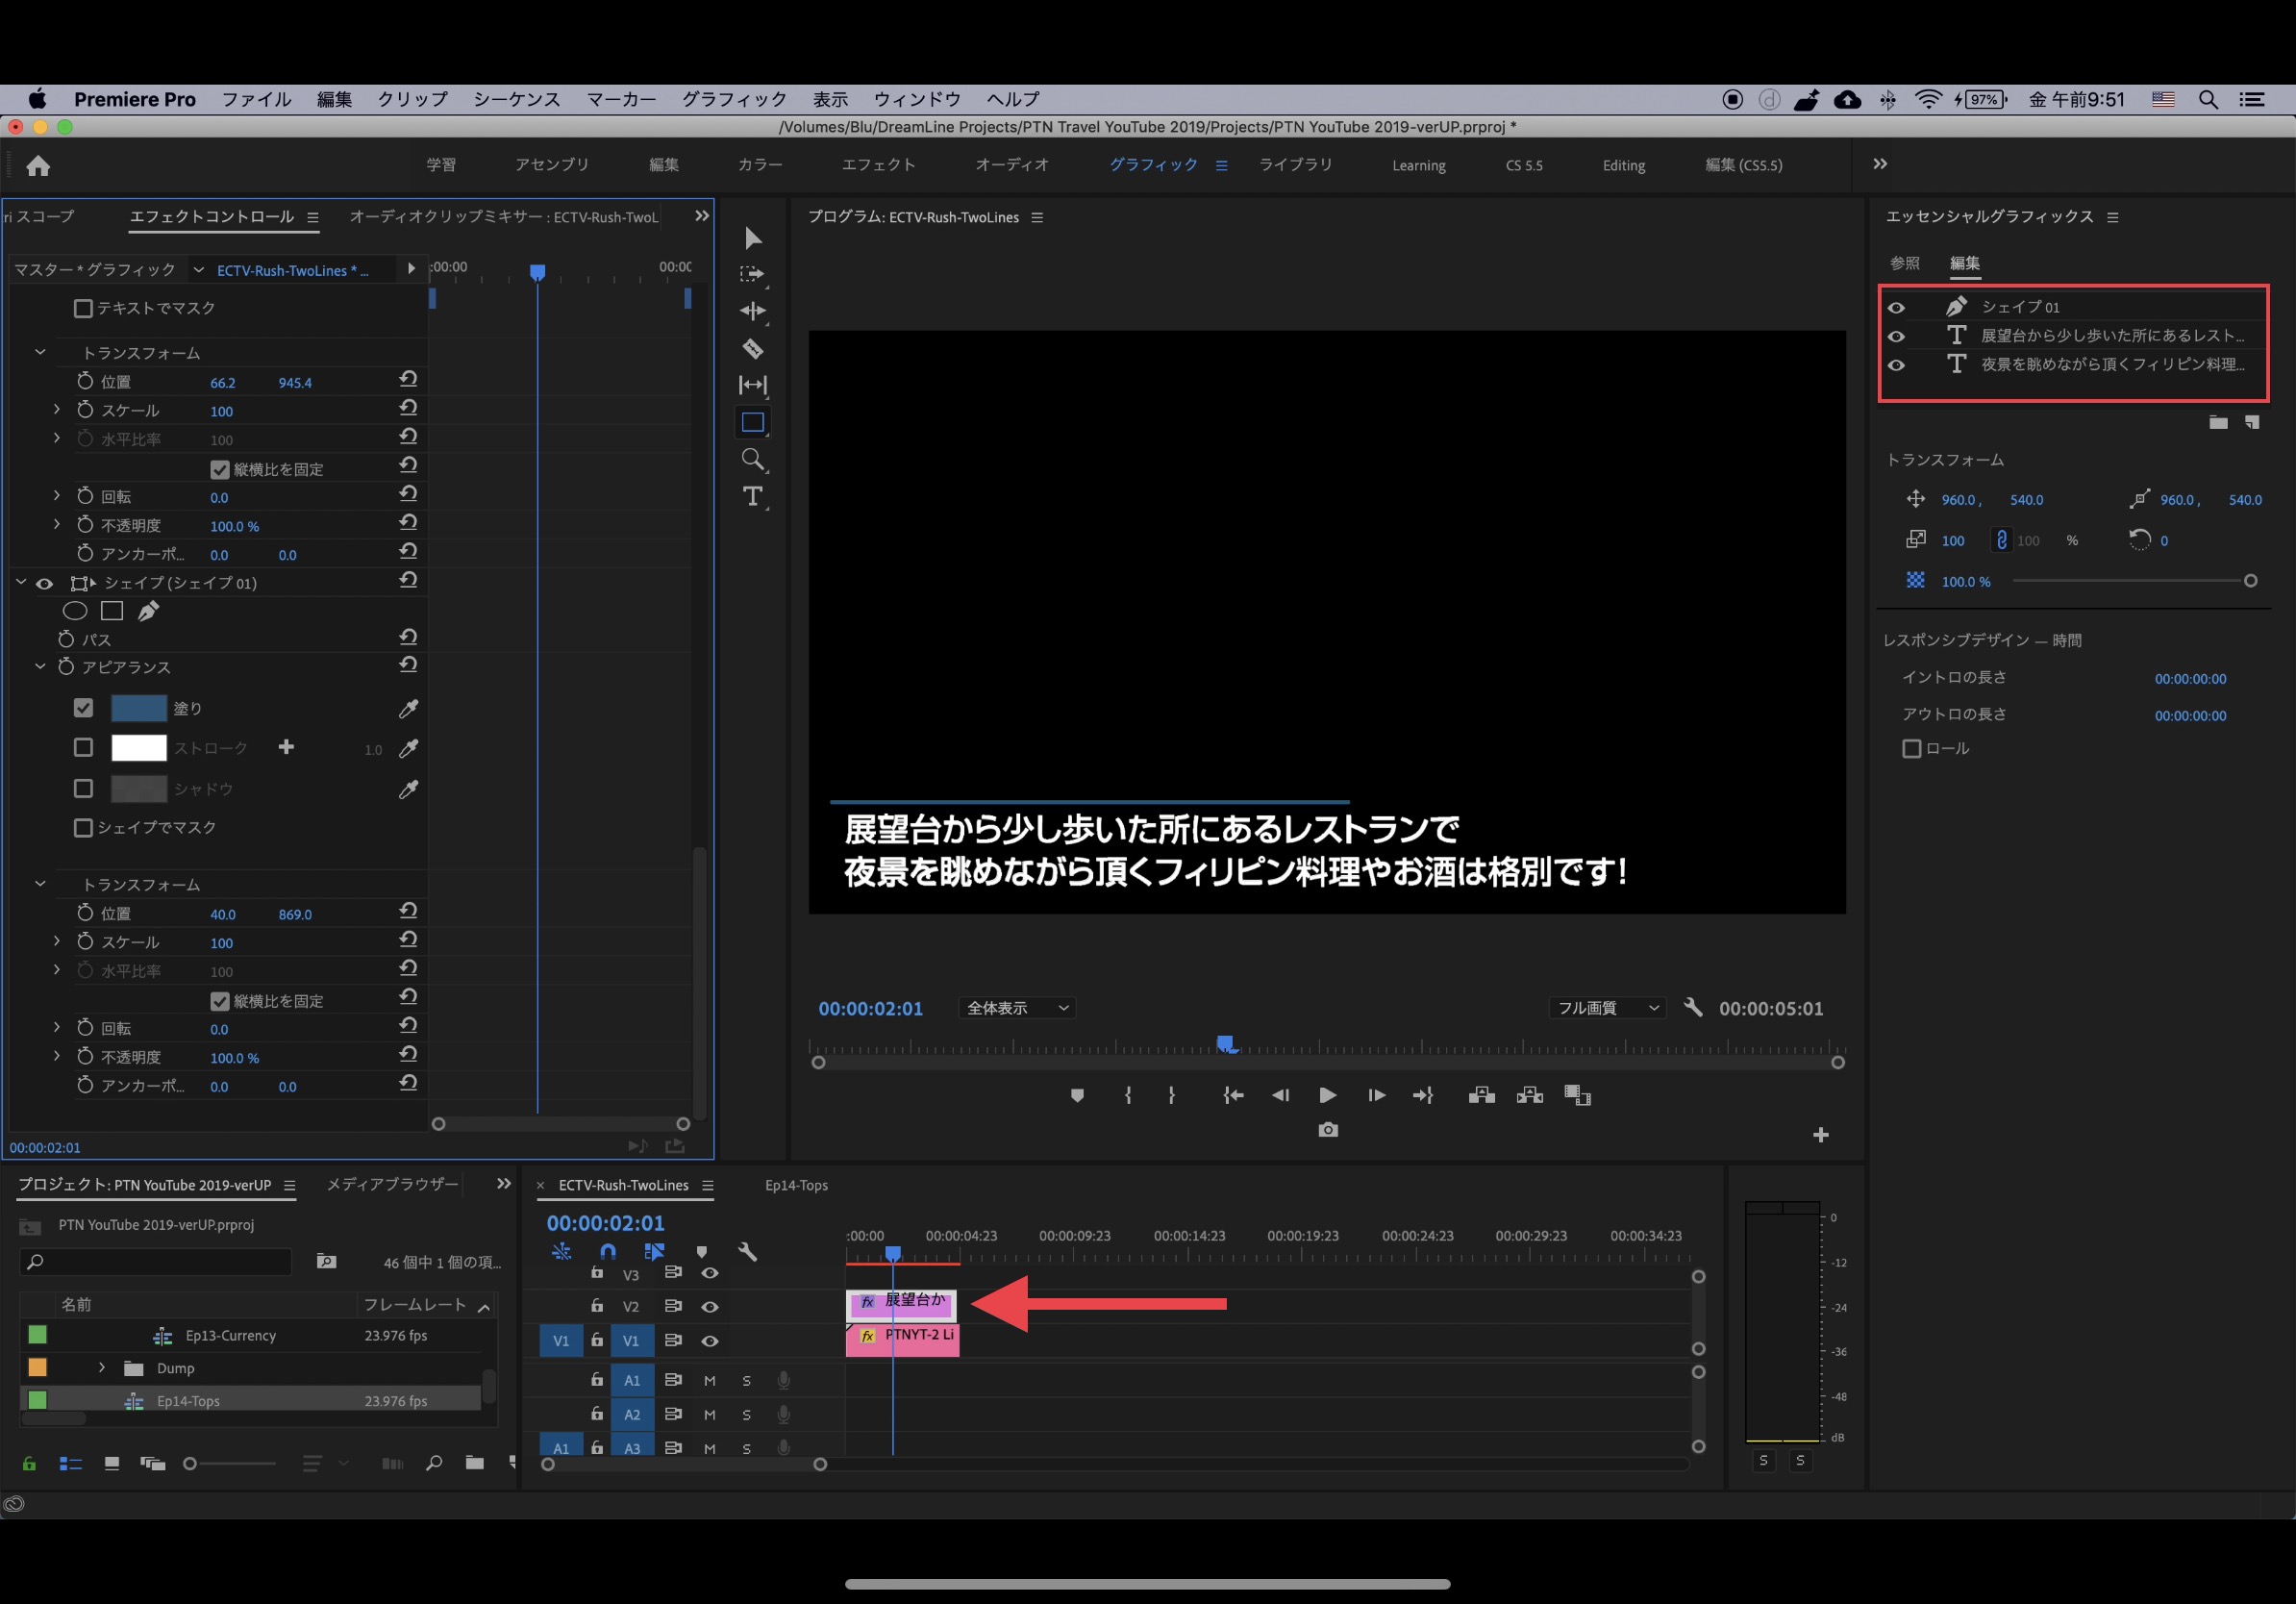Select the Zoom tool
Viewport: 2296px width, 1604px height.
(753, 459)
